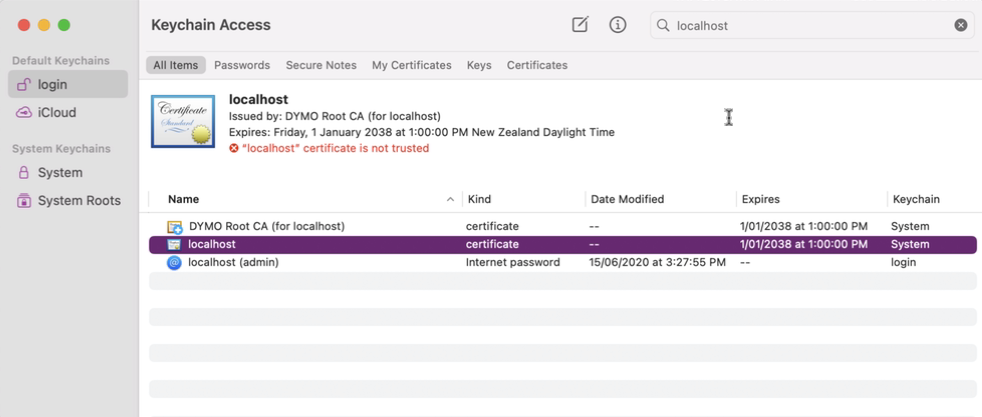Click the search magnifier icon
The height and width of the screenshot is (417, 982).
pos(663,26)
